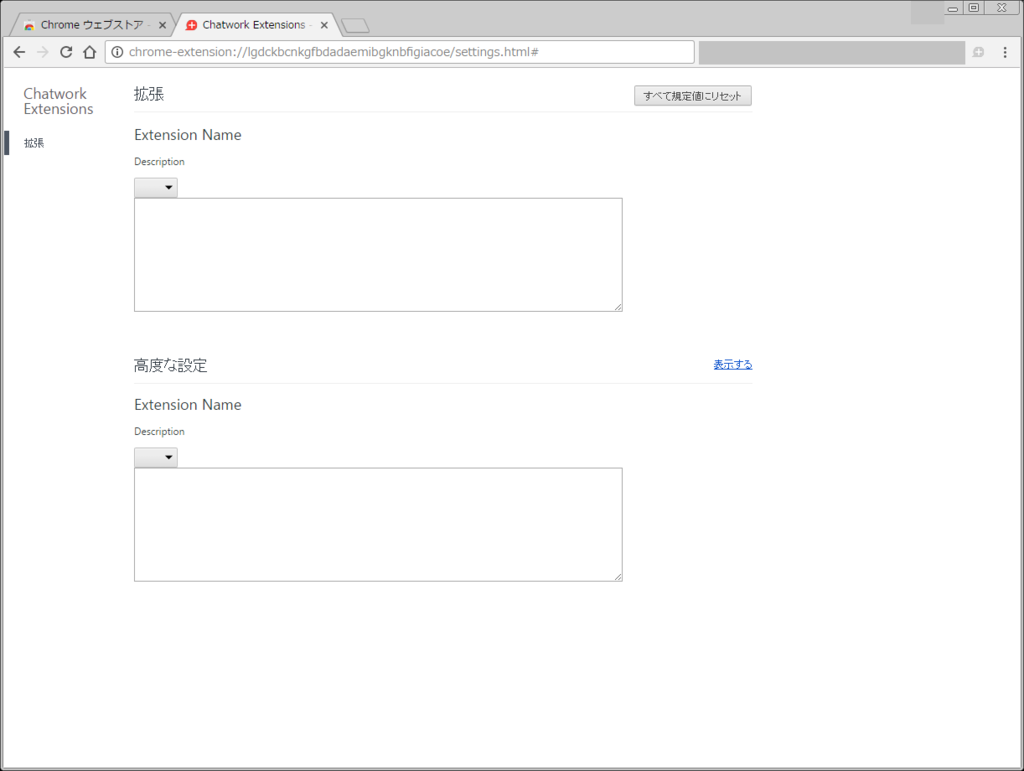This screenshot has height=771, width=1024.
Task: Open a new browser tab
Action: (355, 25)
